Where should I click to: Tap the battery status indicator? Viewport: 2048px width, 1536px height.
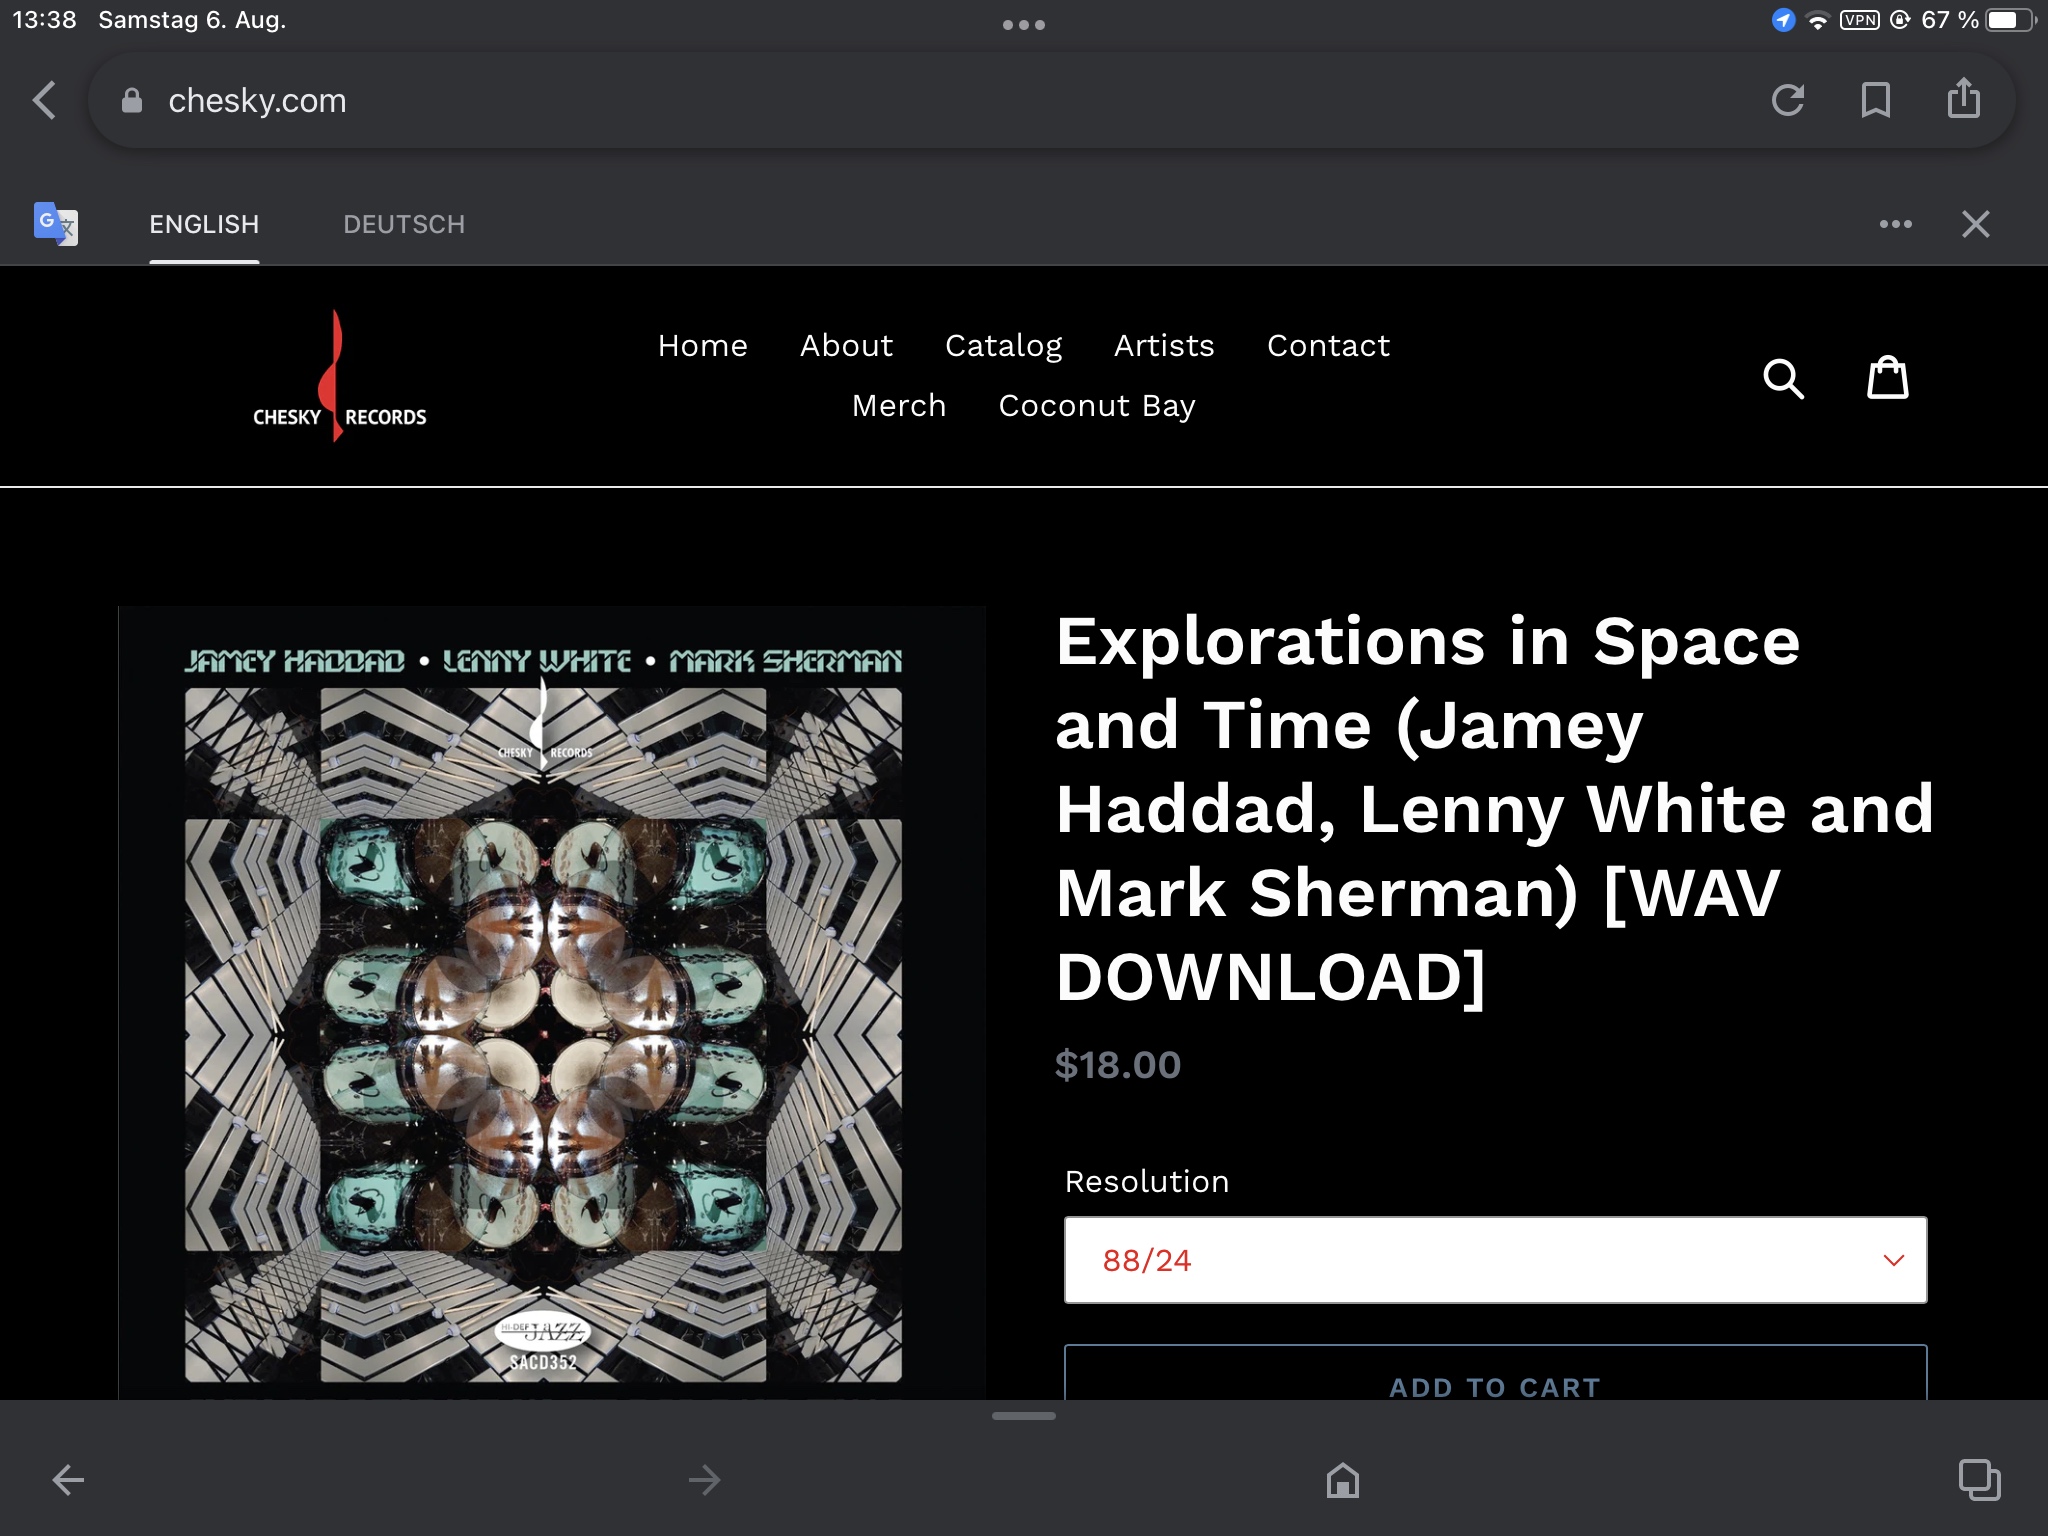(x=2011, y=20)
